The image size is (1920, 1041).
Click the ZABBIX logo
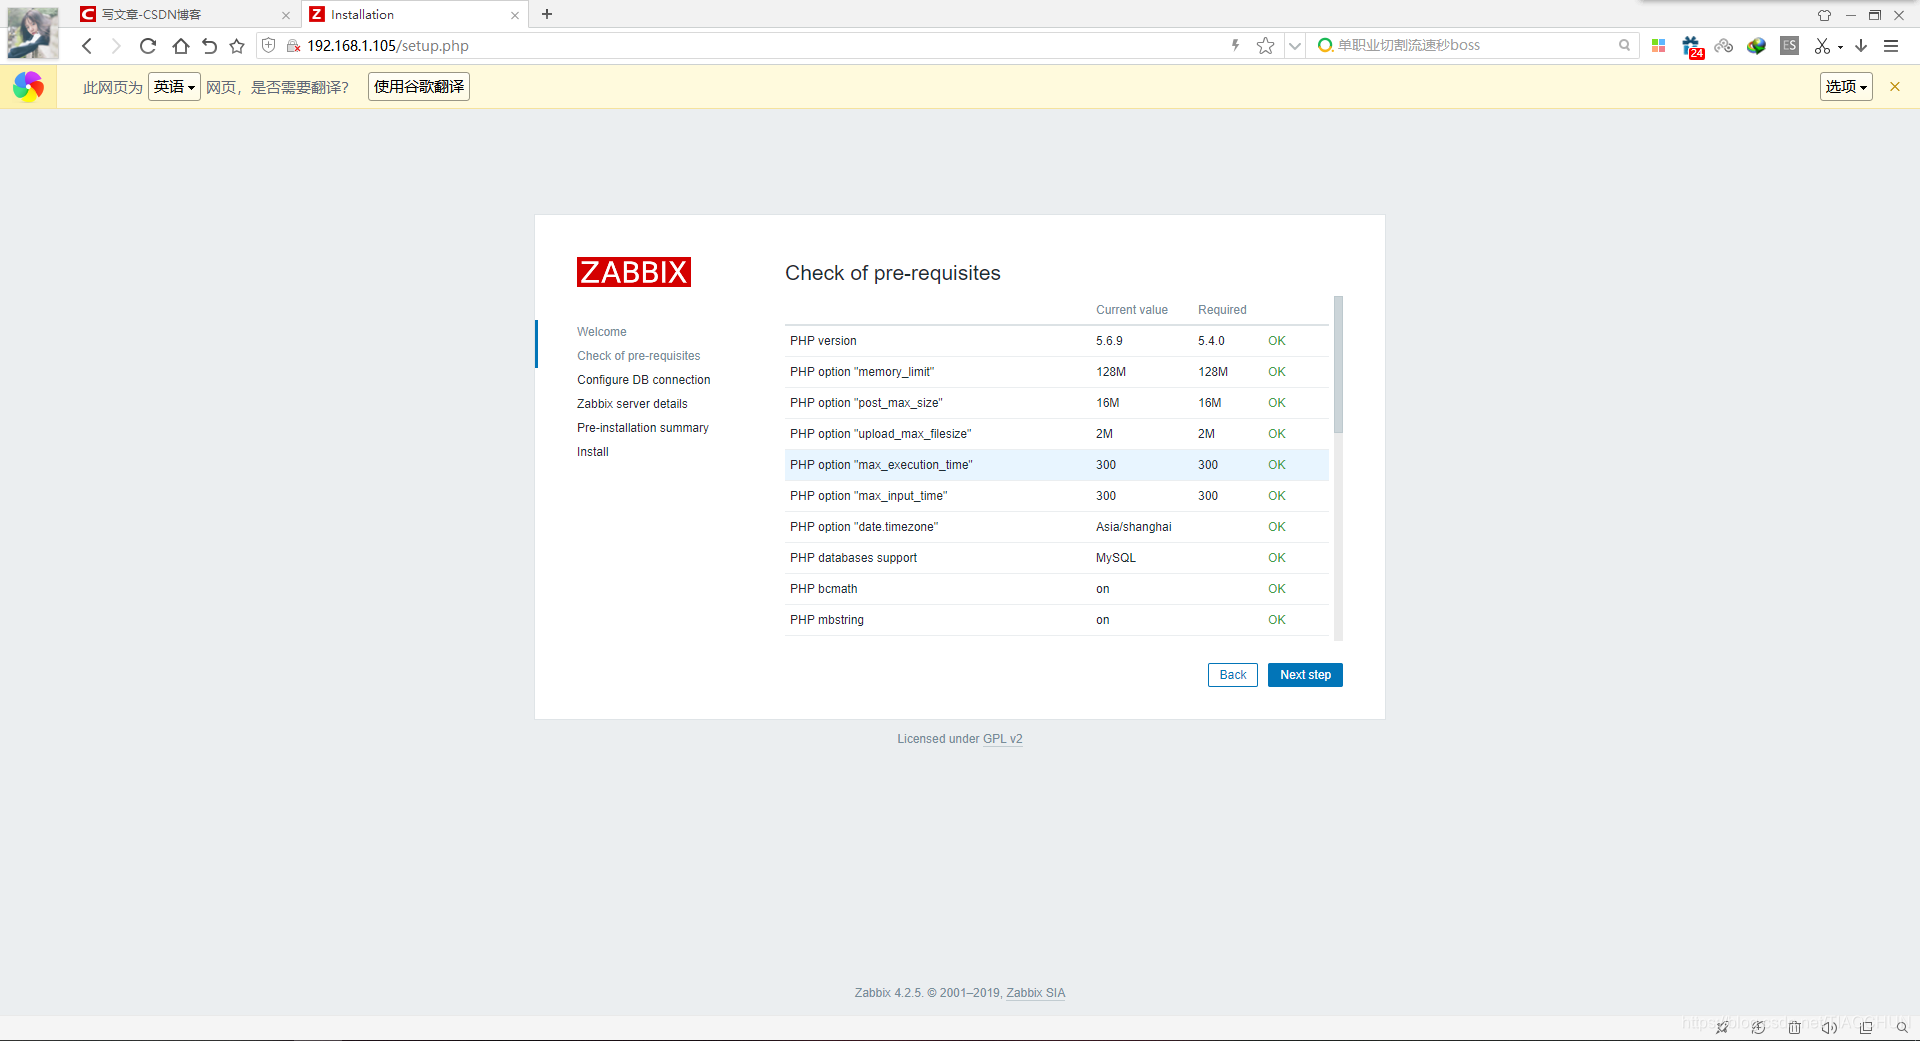(x=634, y=272)
